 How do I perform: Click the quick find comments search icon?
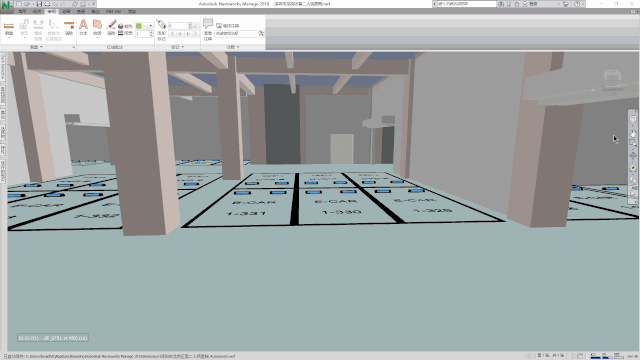point(261,33)
